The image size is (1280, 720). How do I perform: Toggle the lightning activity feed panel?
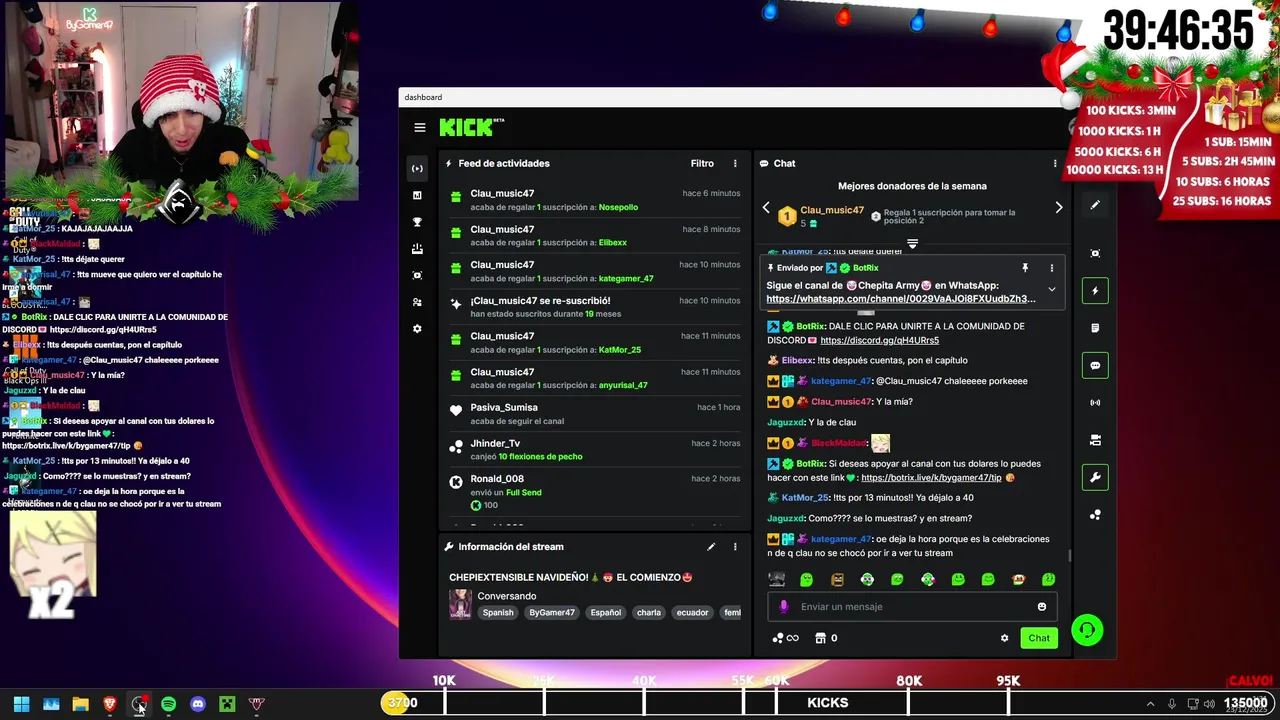pos(1095,291)
